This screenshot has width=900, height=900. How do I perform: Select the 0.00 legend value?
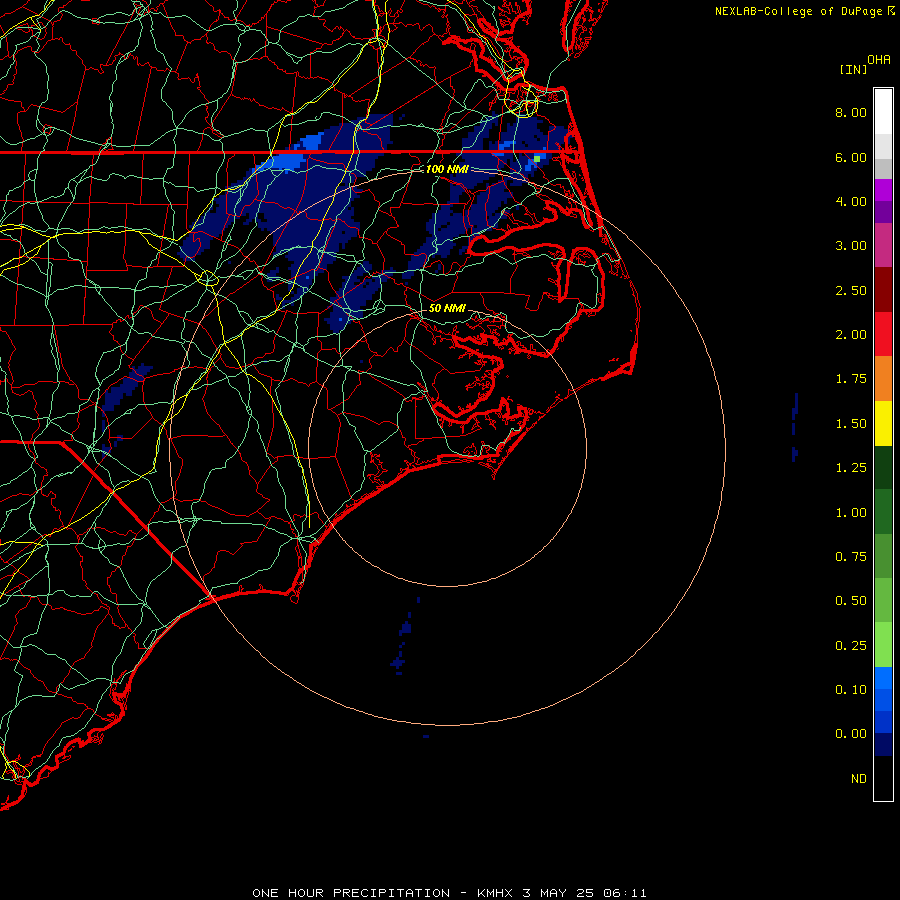(851, 734)
